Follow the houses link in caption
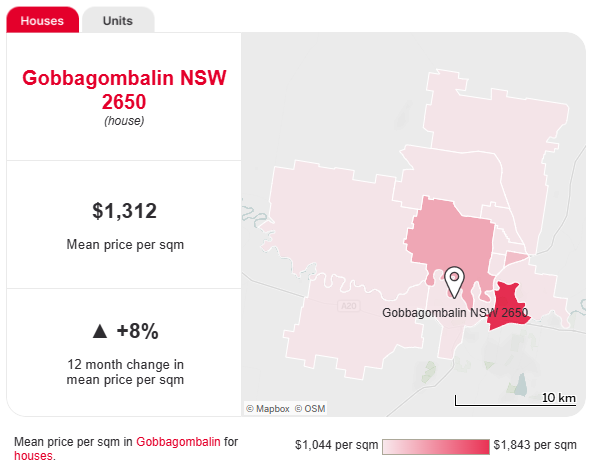The image size is (598, 469). tap(33, 456)
